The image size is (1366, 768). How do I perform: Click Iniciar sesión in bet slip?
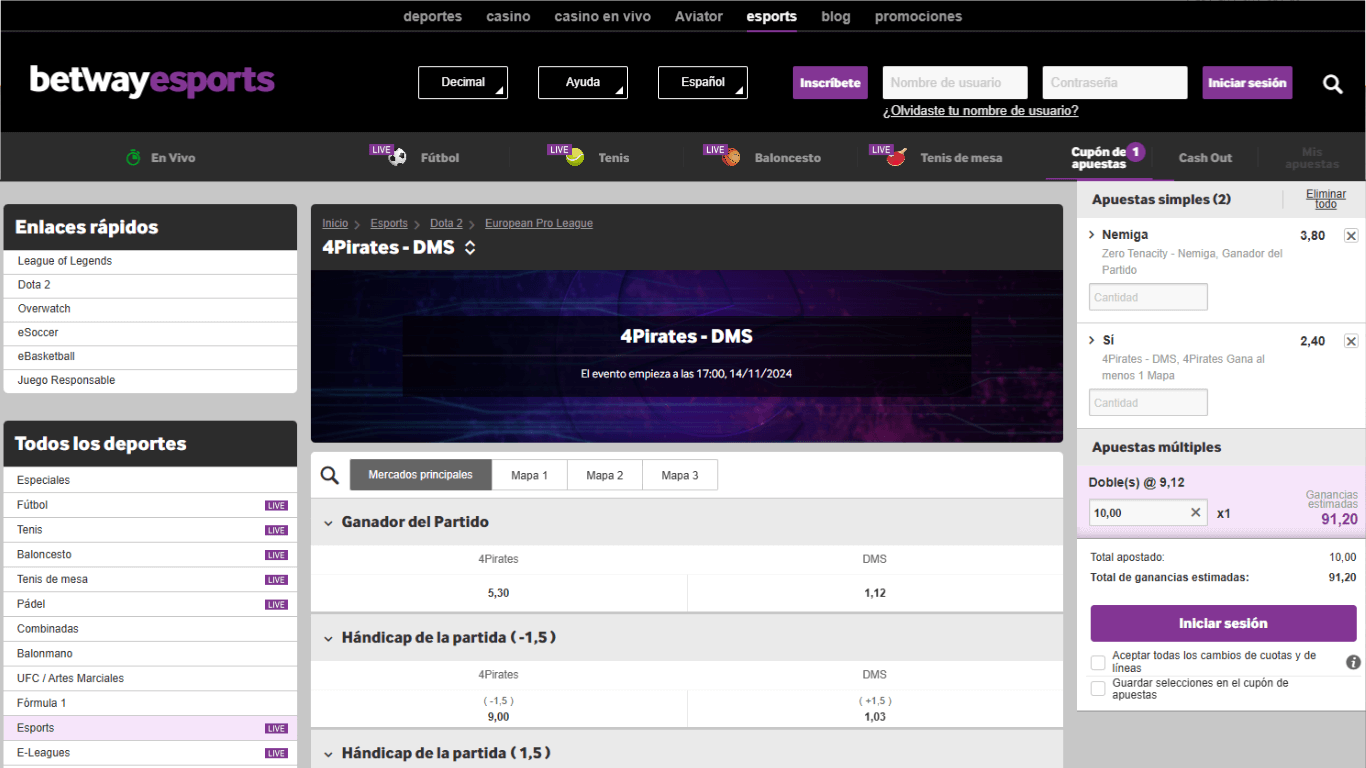pyautogui.click(x=1223, y=623)
